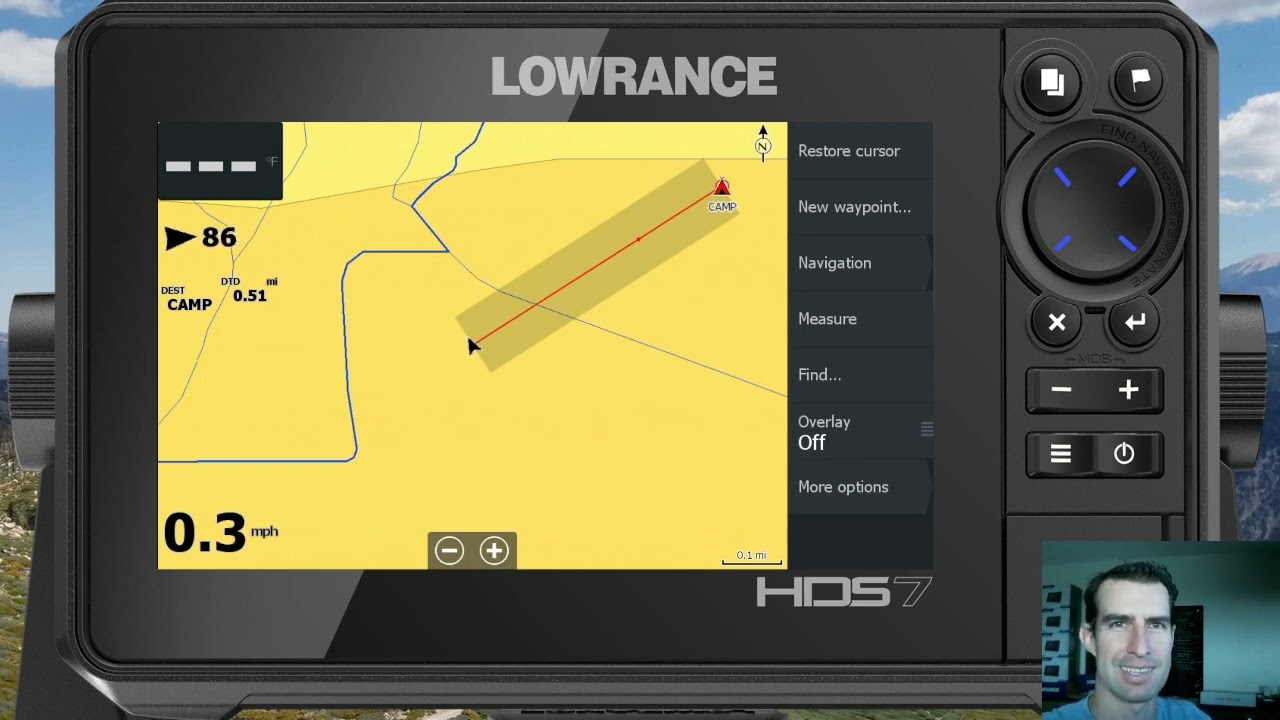Expand the Overlay Off dropdown
The image size is (1280, 720).
tap(860, 431)
